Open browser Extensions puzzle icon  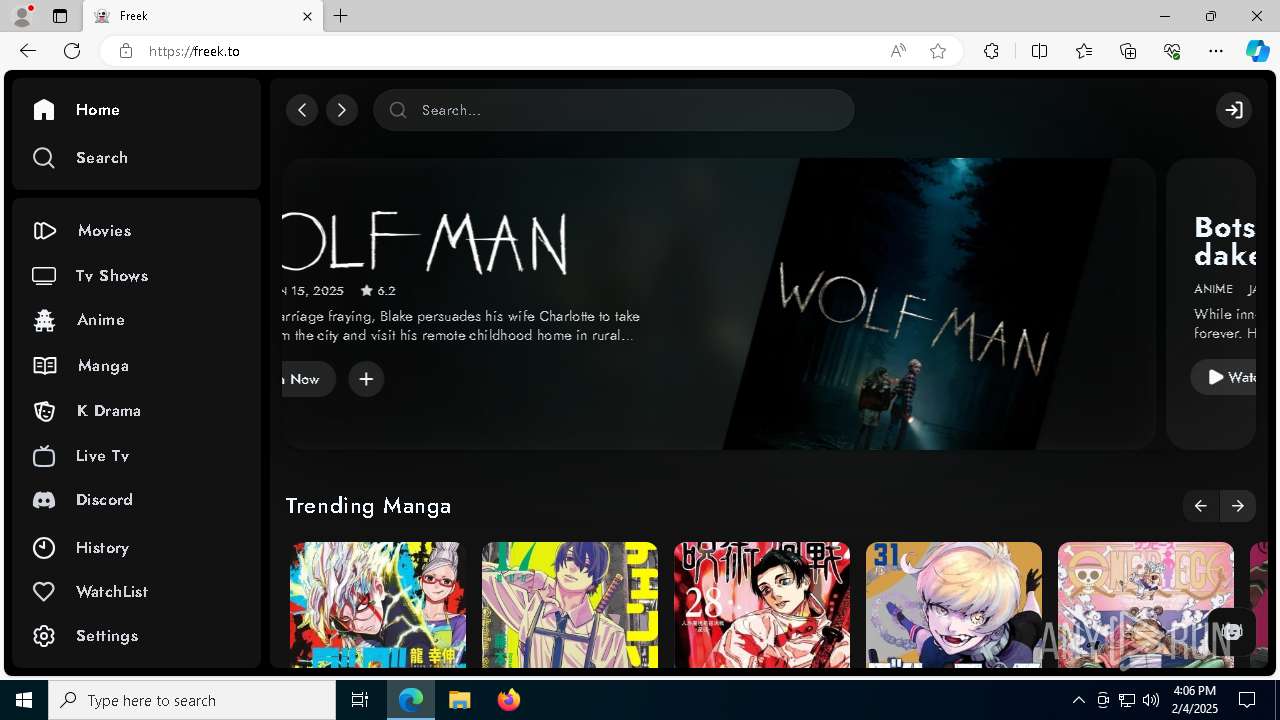click(991, 51)
